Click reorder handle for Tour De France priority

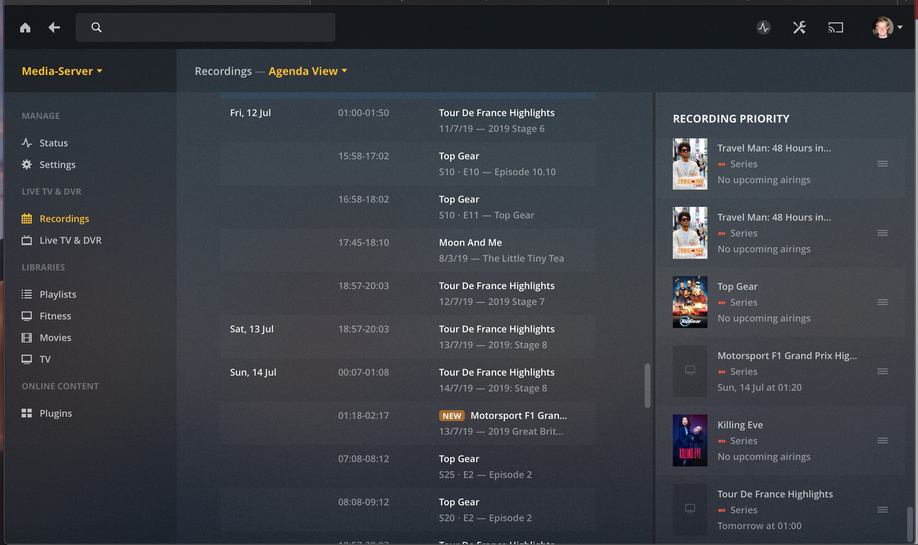point(882,509)
